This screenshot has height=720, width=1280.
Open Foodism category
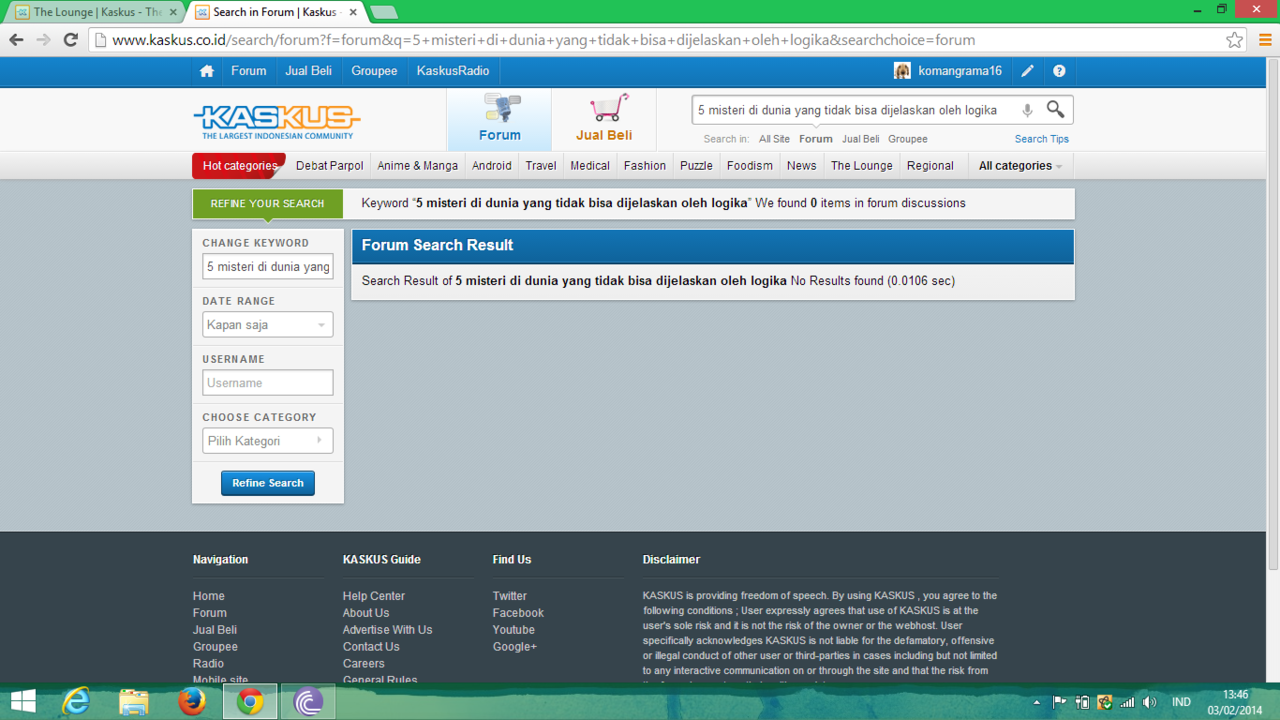click(x=750, y=166)
